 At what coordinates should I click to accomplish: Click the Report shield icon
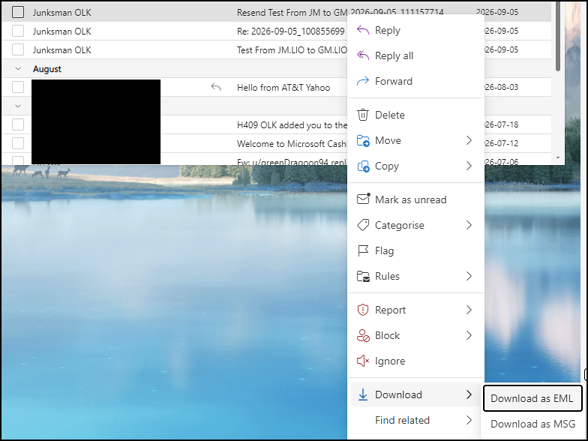click(x=363, y=310)
